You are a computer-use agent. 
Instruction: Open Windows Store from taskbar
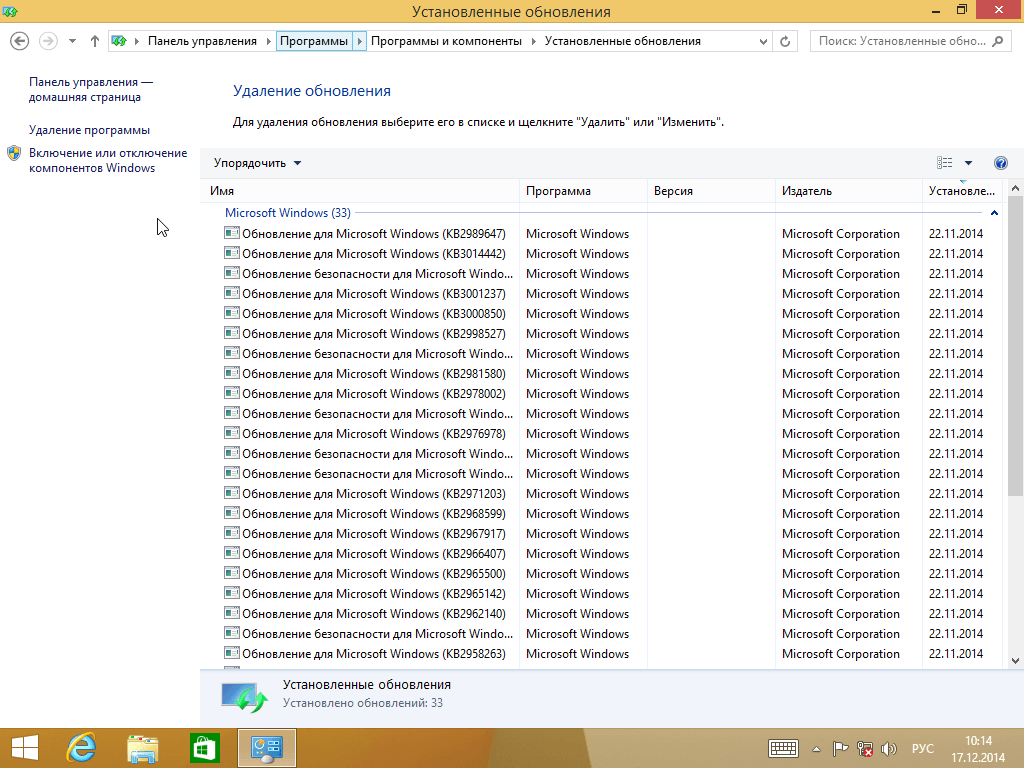click(x=204, y=748)
